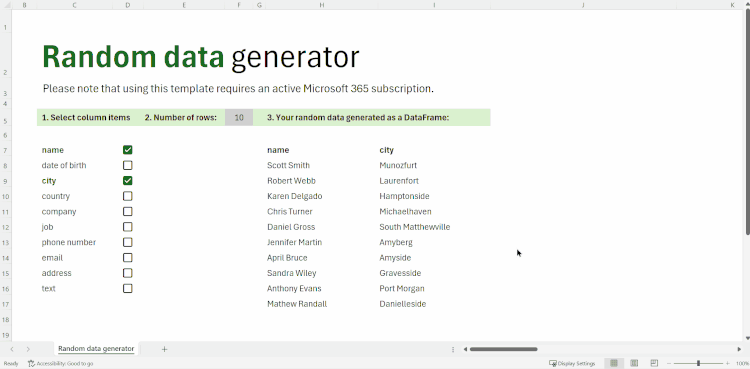Switch to Normal view icon
Viewport: 750px width, 369px height.
[614, 363]
